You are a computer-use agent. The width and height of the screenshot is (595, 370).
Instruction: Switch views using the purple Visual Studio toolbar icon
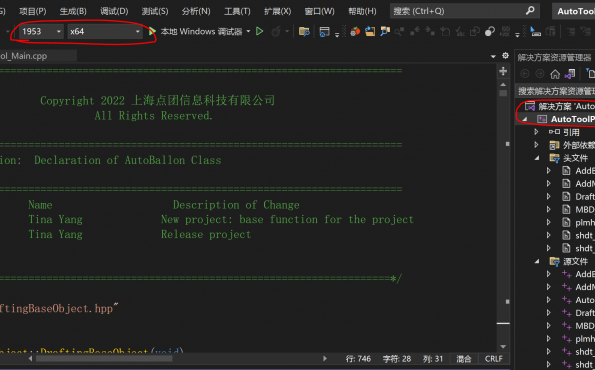570,74
